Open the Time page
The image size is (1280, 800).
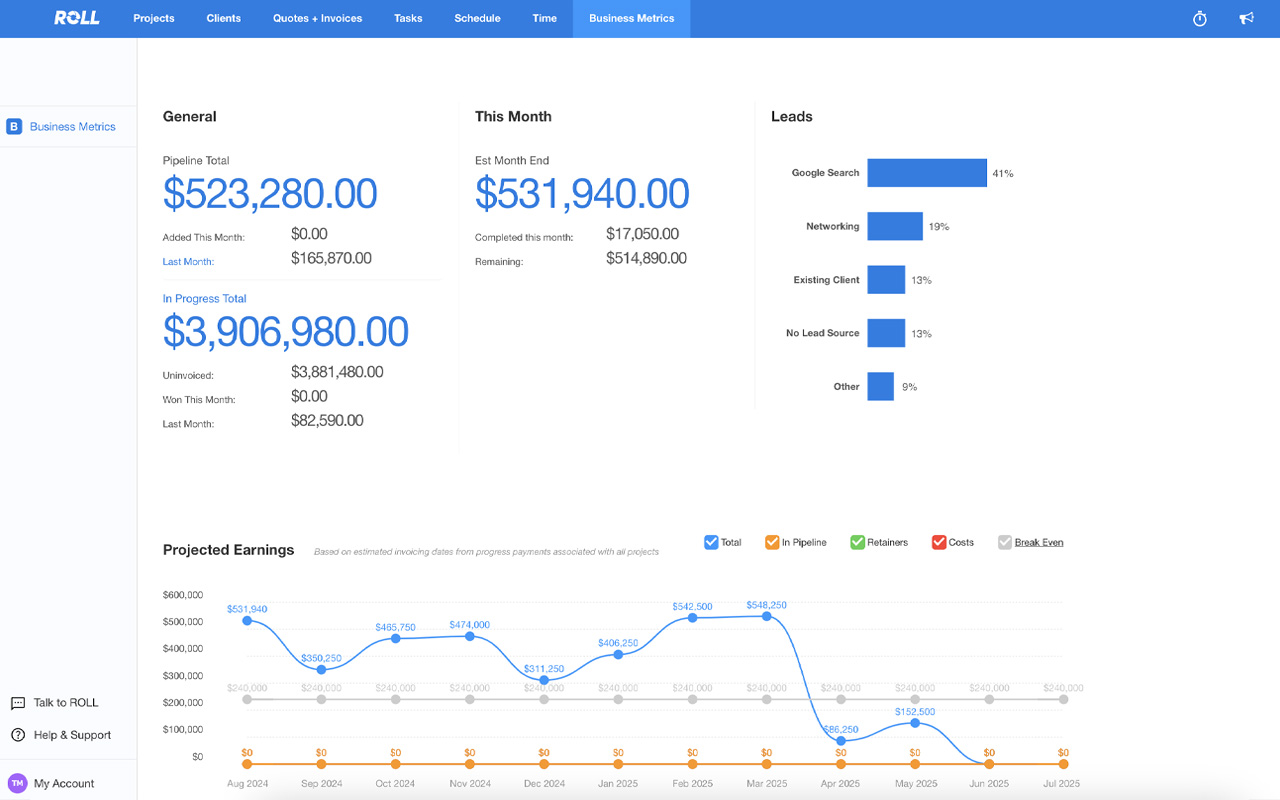tap(545, 18)
